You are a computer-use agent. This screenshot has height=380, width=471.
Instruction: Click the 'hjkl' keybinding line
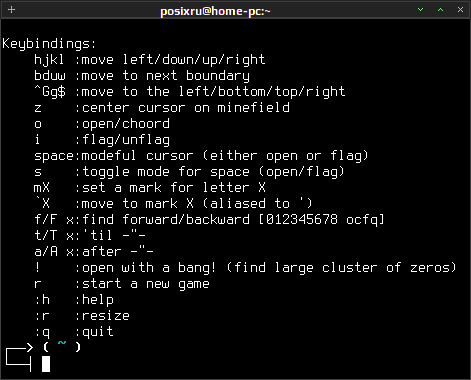coord(150,60)
